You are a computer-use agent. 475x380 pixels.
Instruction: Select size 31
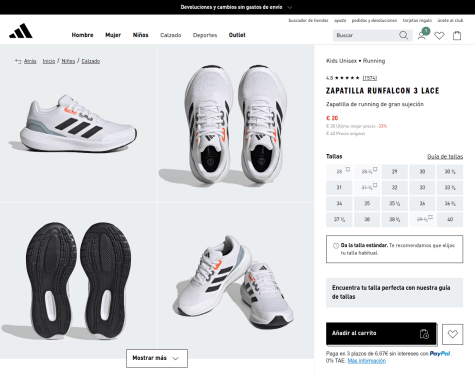point(339,187)
